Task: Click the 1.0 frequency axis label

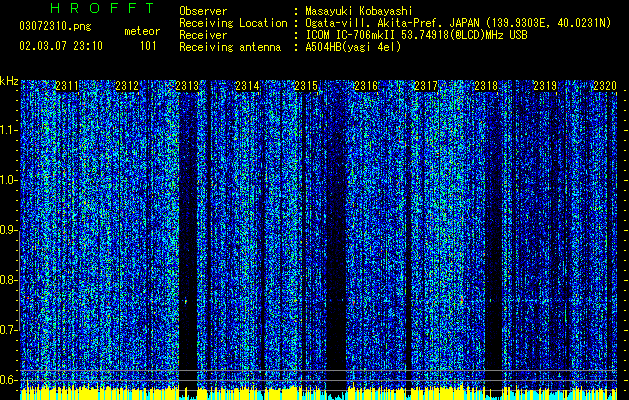Action: pos(8,180)
